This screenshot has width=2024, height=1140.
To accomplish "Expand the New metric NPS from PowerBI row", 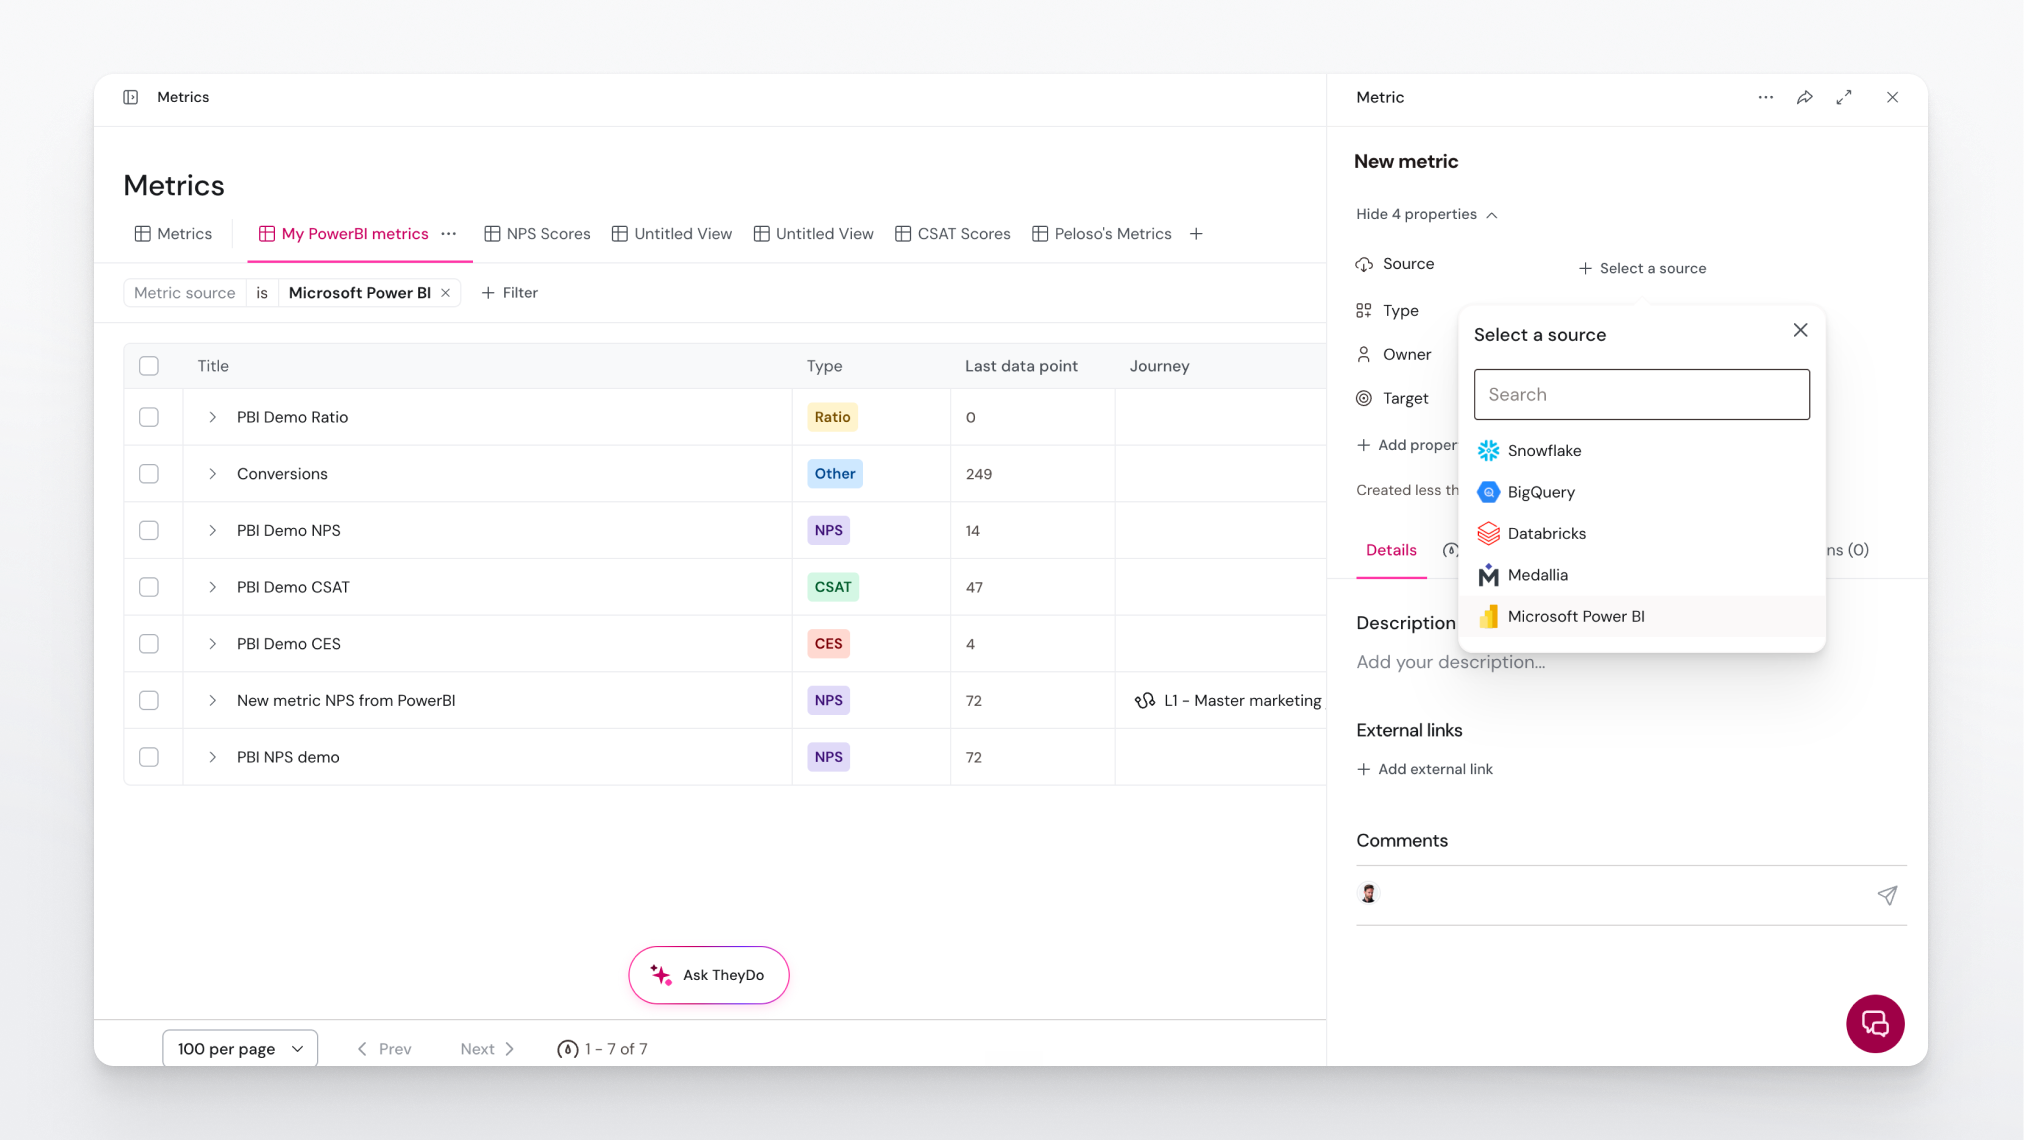I will point(212,701).
